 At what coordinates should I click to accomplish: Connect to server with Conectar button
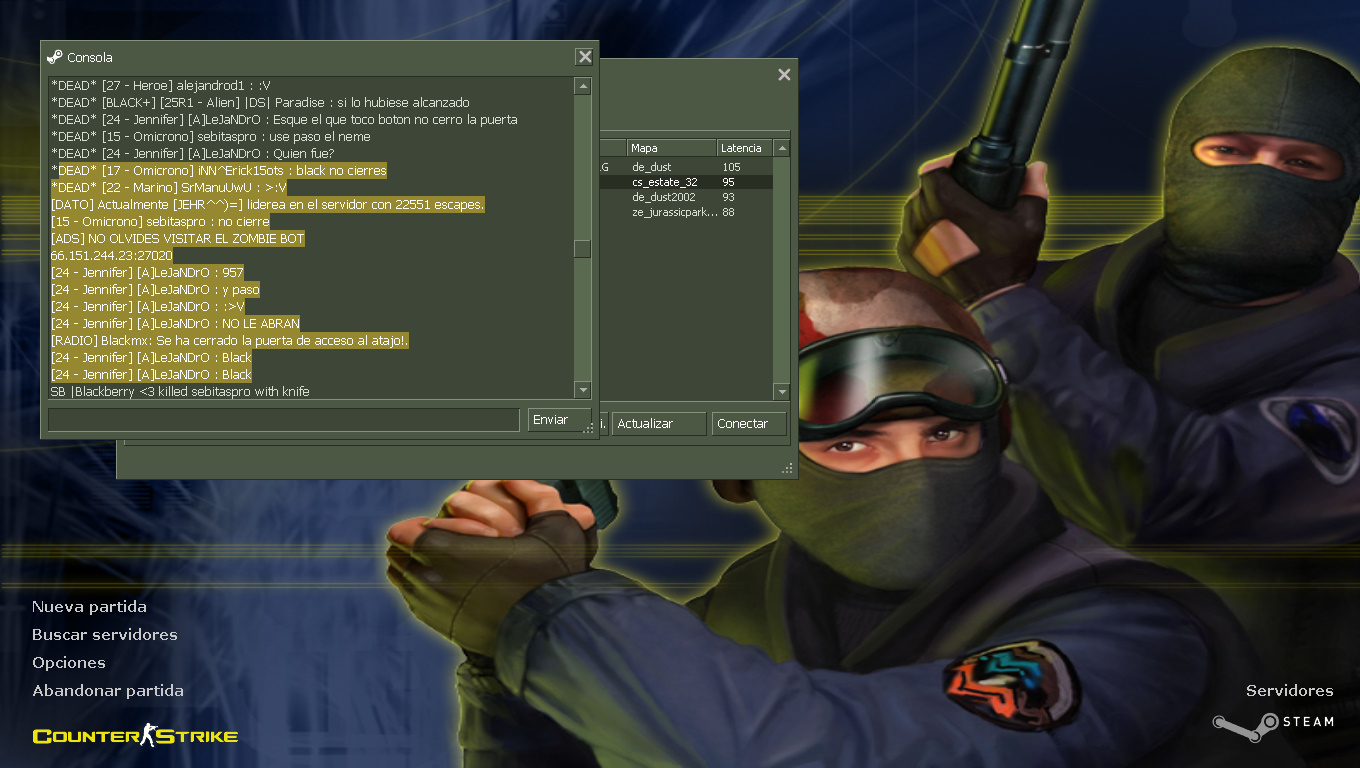(x=749, y=424)
